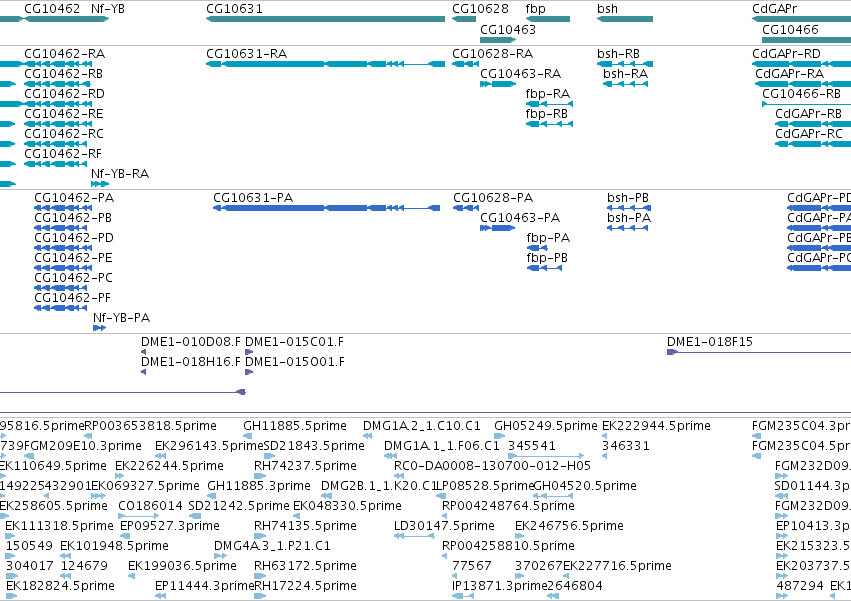The image size is (851, 601).
Task: Click EST label RH74237.5prime
Action: pyautogui.click(x=305, y=466)
